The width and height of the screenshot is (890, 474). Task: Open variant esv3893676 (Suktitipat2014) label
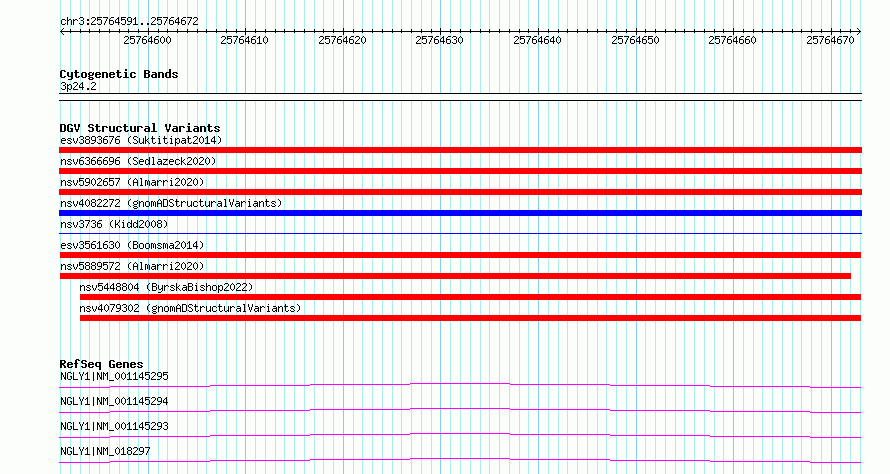coord(141,140)
